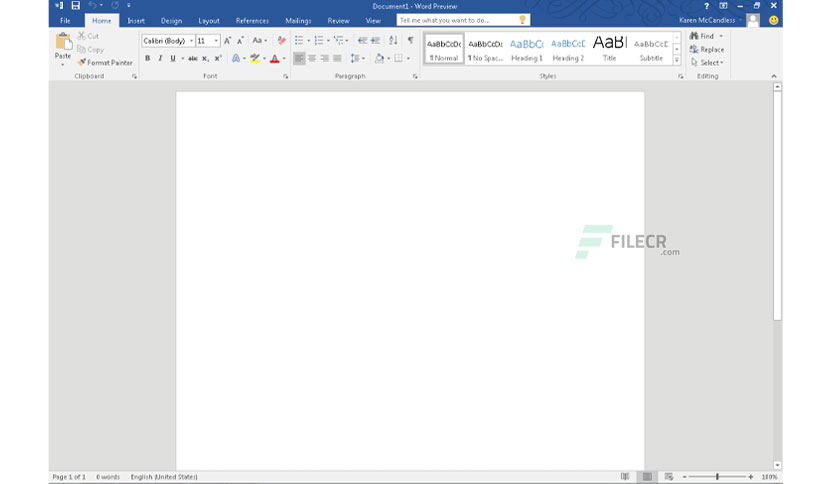Toggle Justify alignment
The height and width of the screenshot is (484, 836).
tap(337, 59)
